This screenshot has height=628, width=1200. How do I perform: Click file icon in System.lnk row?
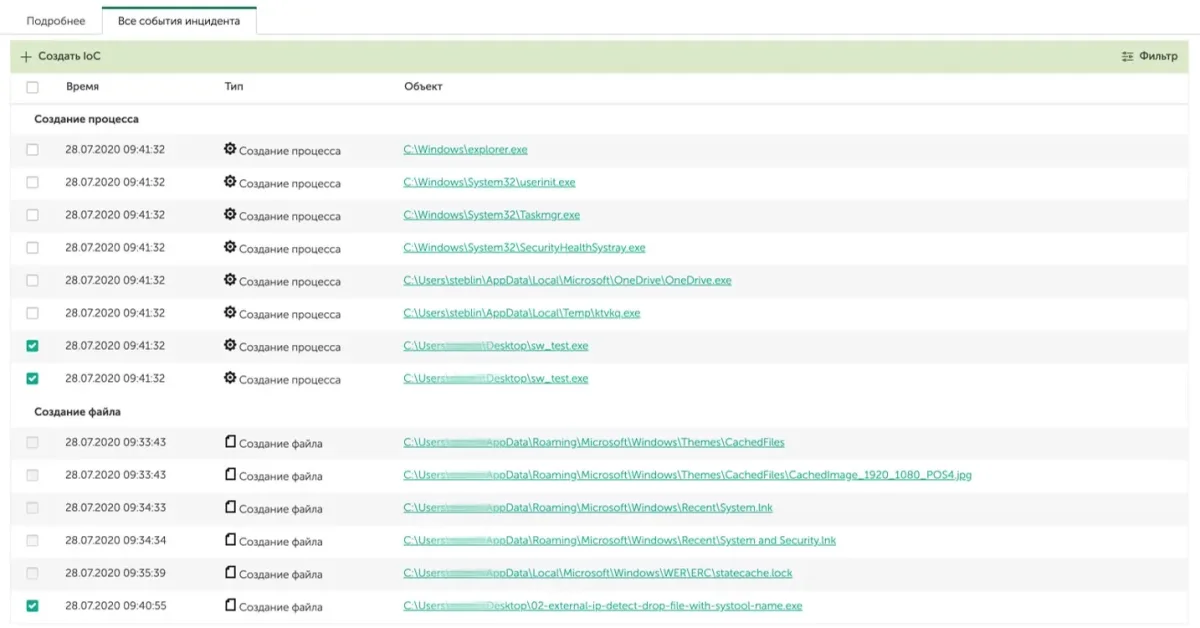point(230,508)
